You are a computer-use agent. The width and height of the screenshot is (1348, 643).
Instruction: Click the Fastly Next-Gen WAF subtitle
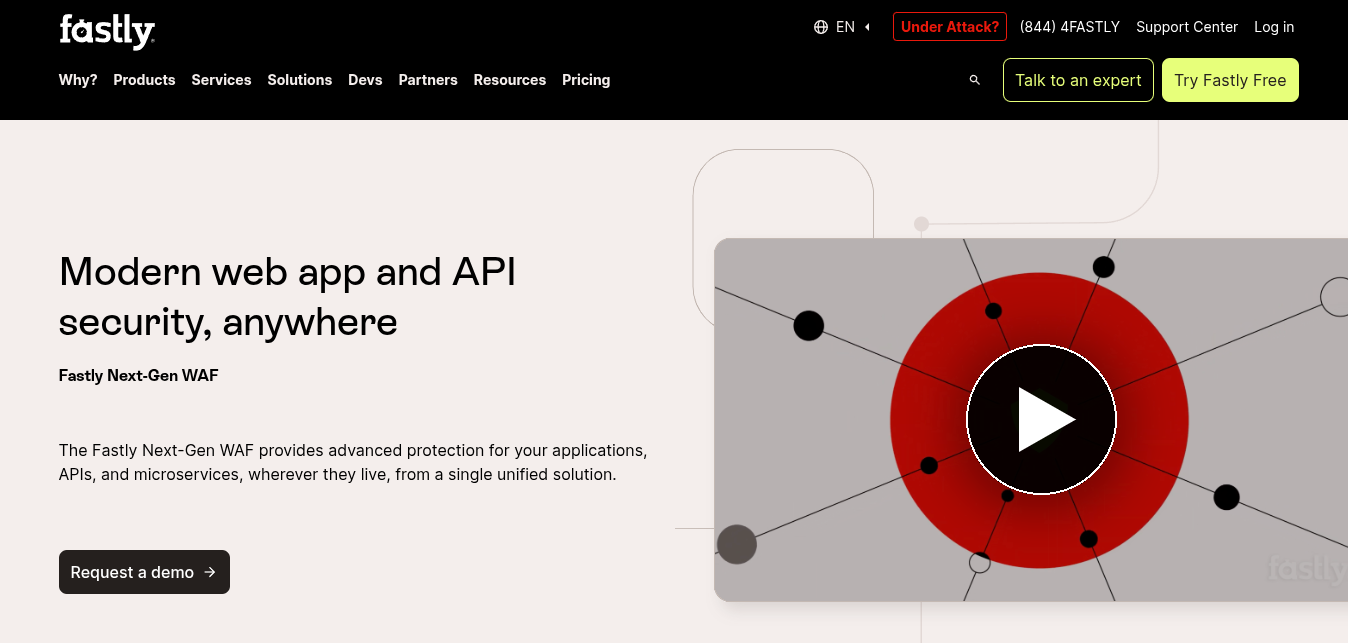138,376
